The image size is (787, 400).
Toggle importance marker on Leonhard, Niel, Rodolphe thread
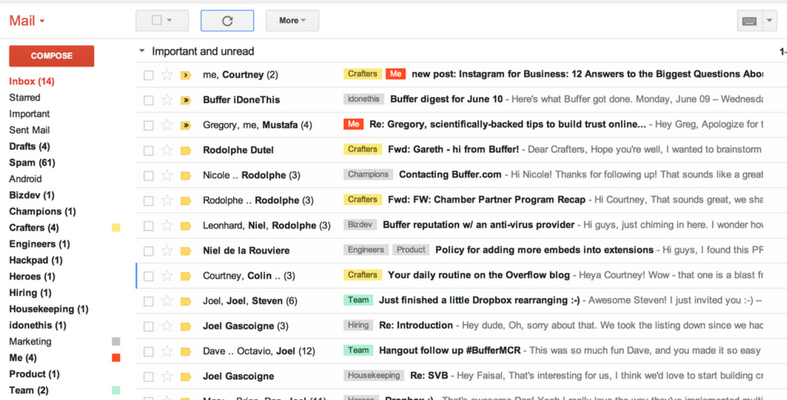click(186, 226)
